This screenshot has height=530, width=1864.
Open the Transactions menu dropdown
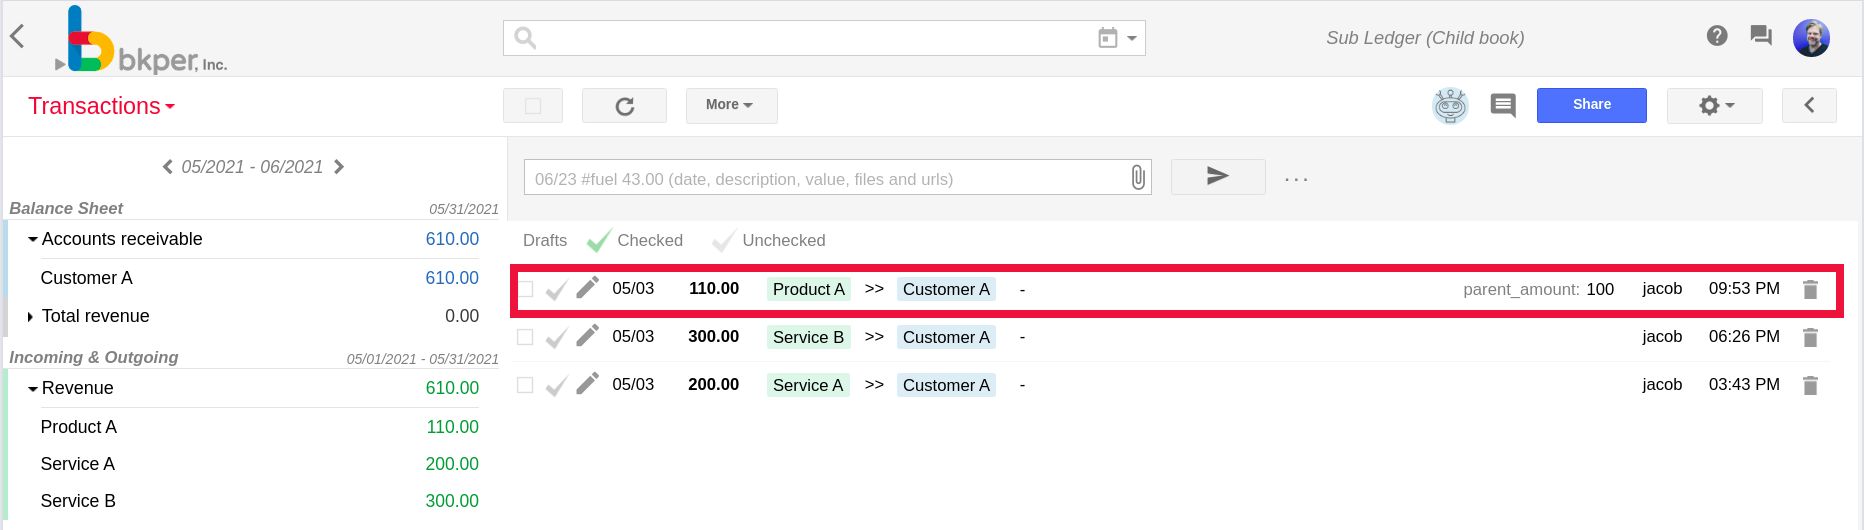[x=101, y=106]
